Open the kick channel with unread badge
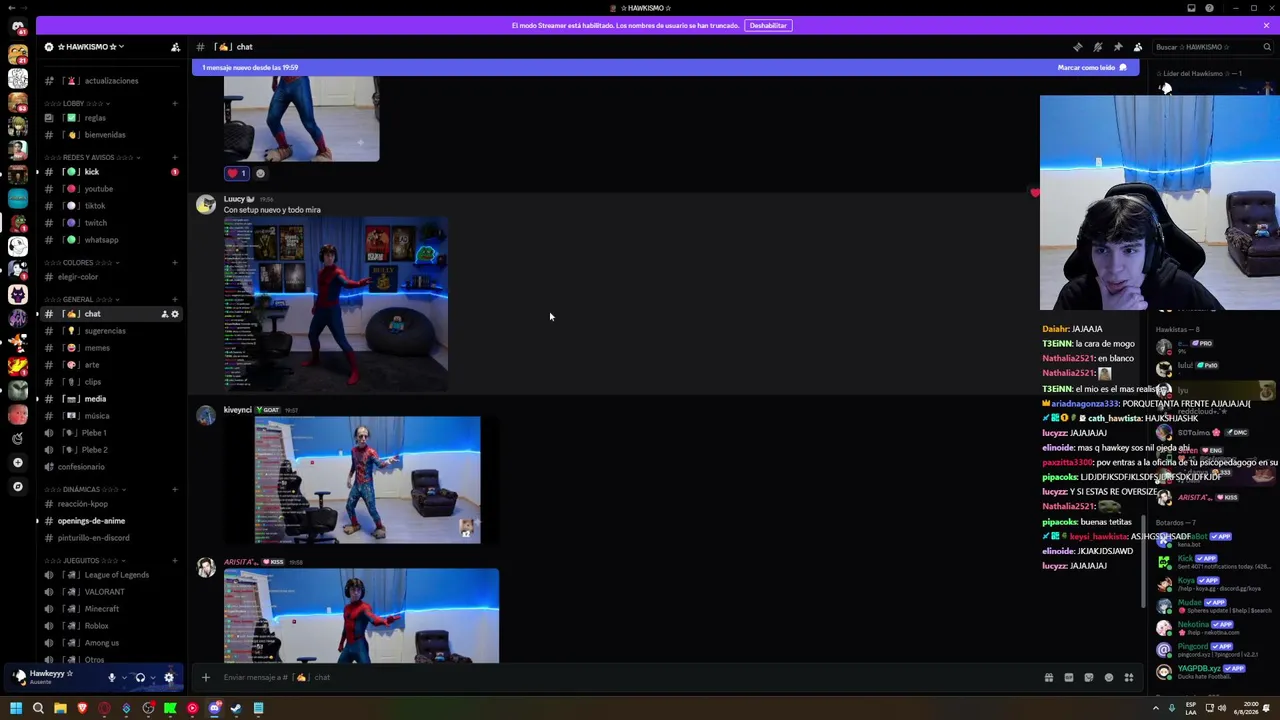Screen dimensions: 1280x720 click(111, 172)
